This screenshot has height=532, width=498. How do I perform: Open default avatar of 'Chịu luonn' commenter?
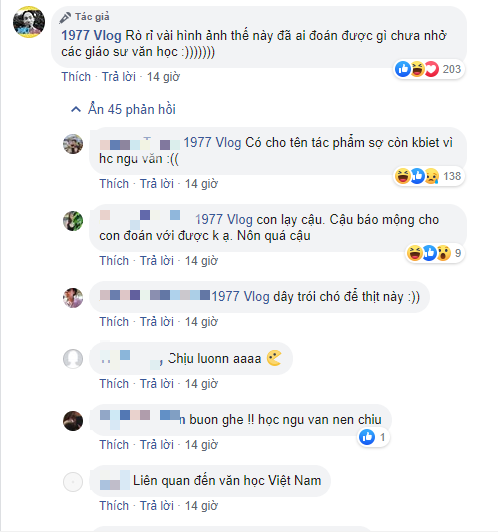[x=73, y=359]
